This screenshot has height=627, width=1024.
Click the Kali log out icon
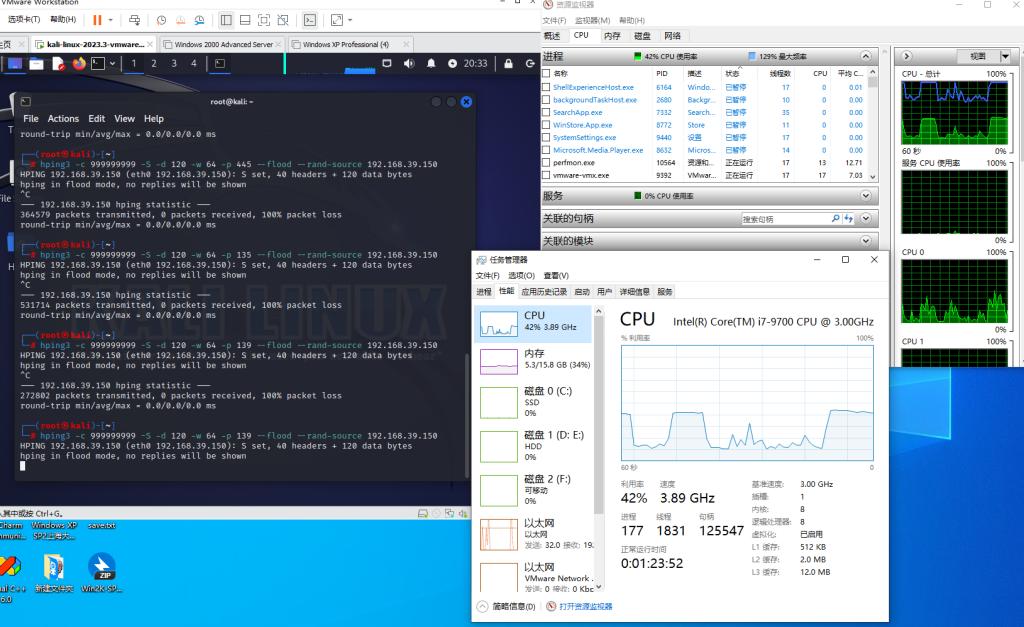click(x=530, y=63)
